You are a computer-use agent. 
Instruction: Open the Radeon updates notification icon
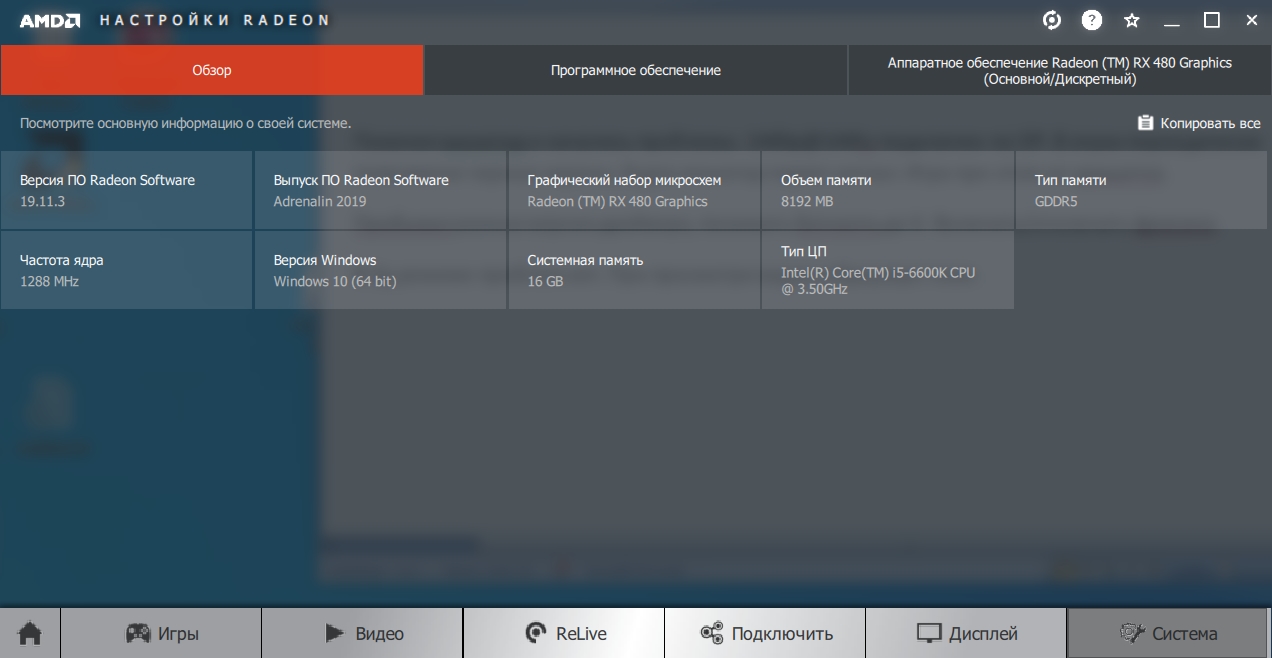(x=1051, y=20)
